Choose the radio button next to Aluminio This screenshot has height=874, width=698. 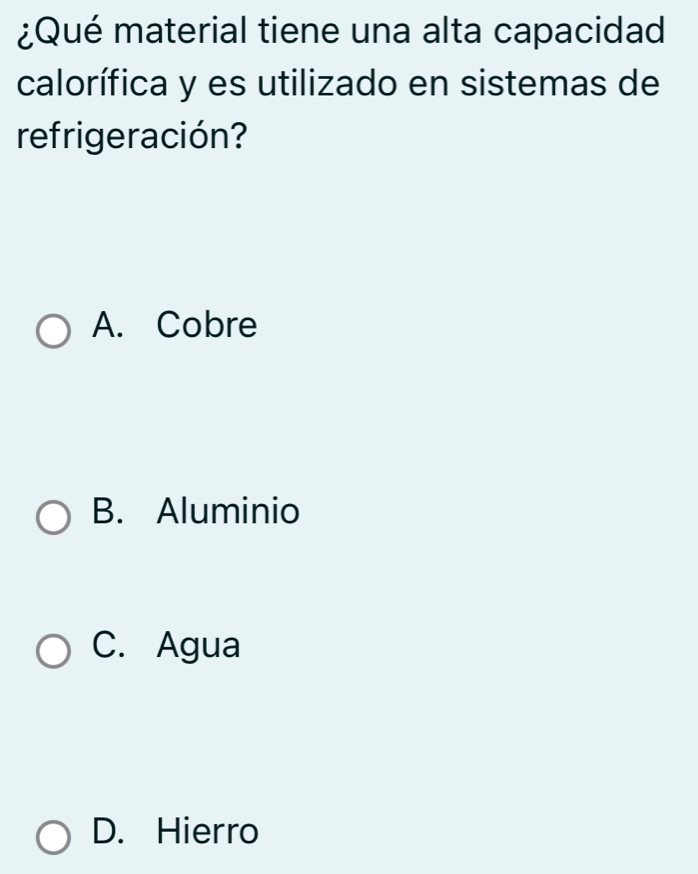(x=53, y=518)
